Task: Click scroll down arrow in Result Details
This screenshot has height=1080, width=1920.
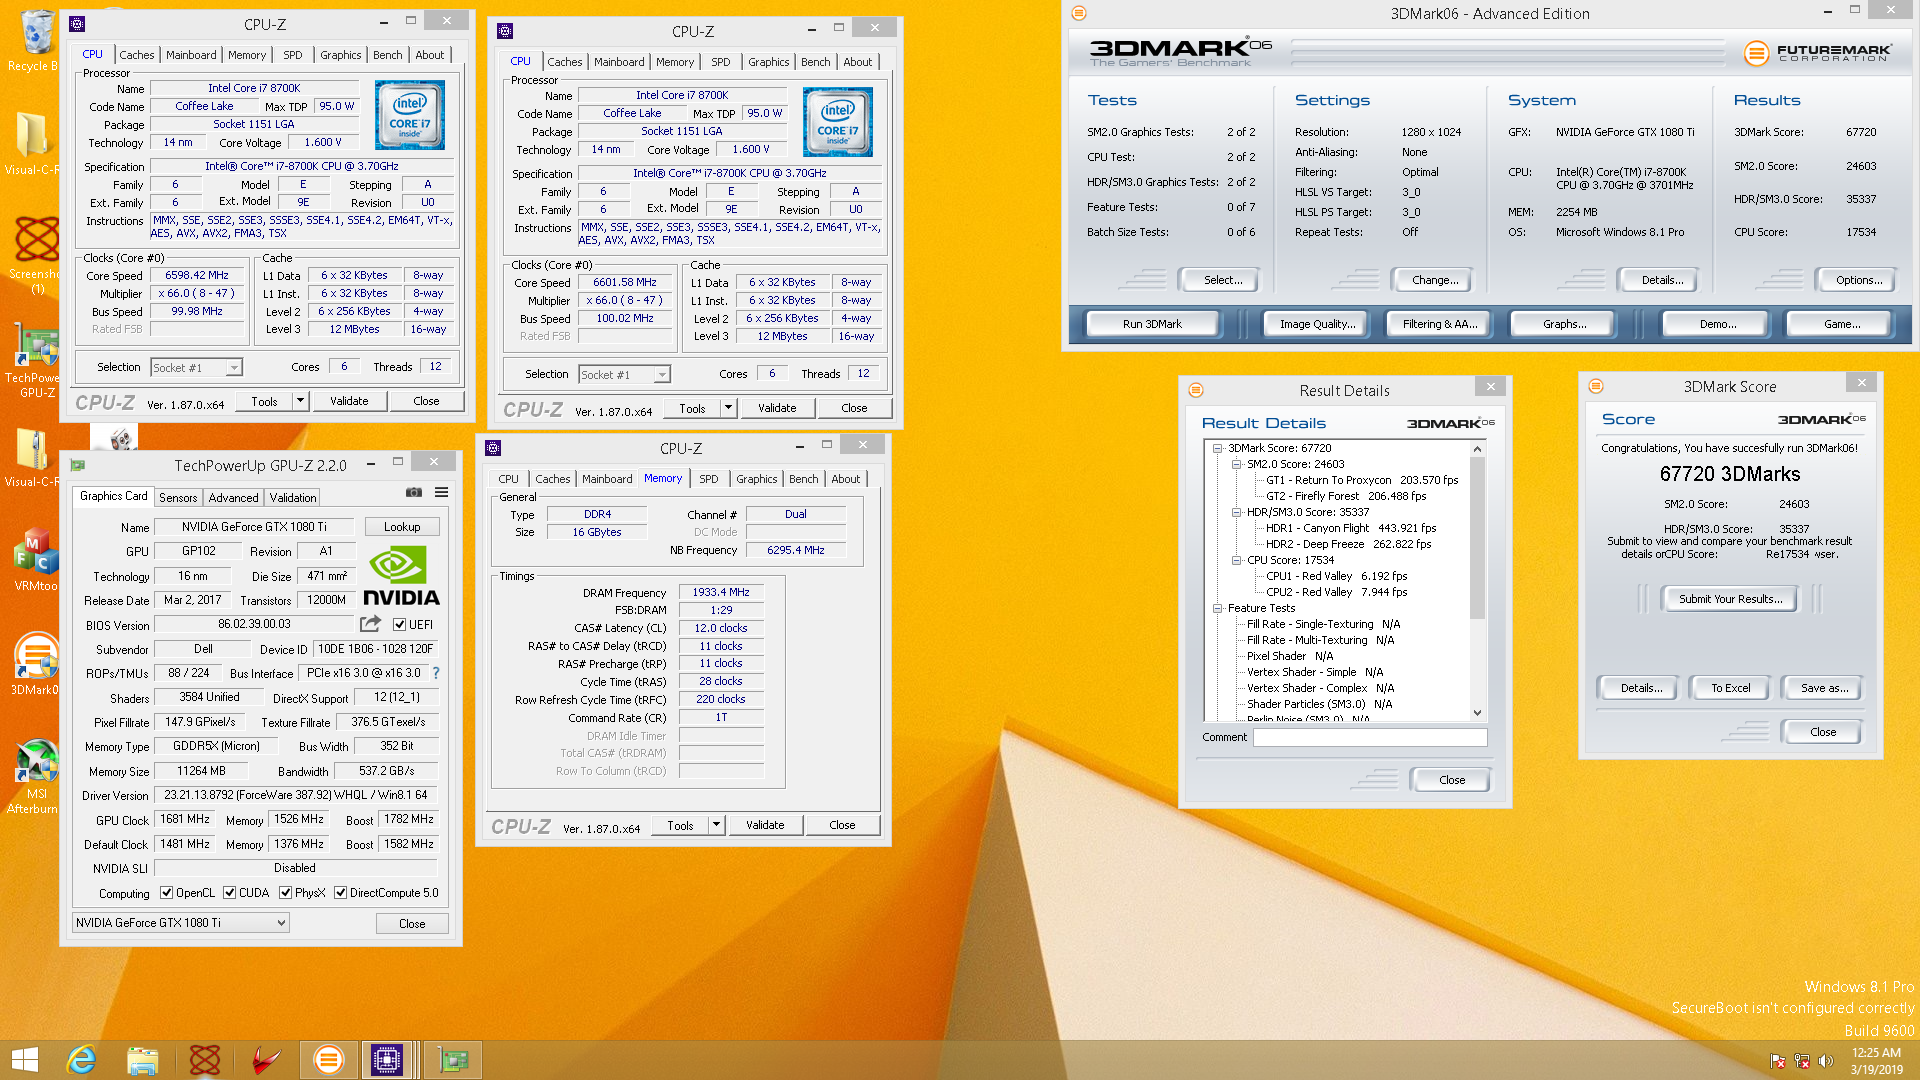Action: point(1477,713)
